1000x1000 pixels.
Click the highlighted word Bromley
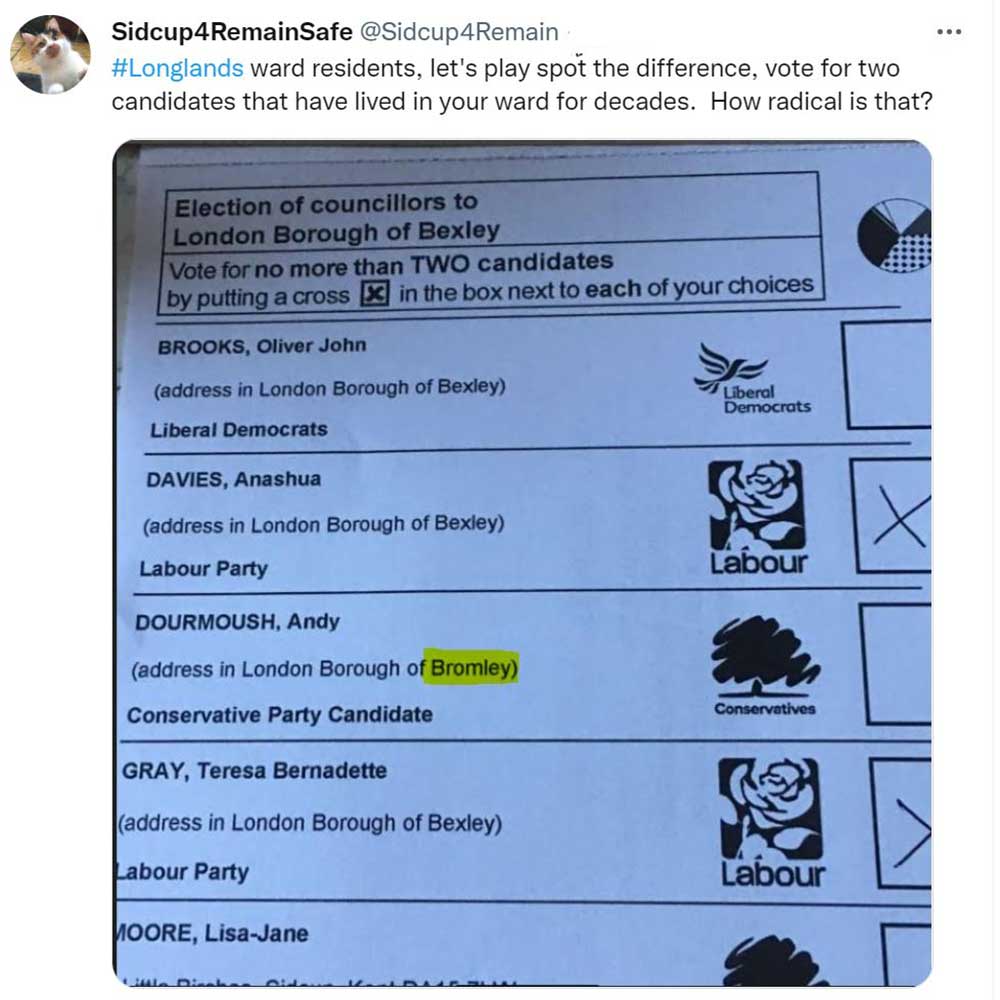tap(473, 668)
